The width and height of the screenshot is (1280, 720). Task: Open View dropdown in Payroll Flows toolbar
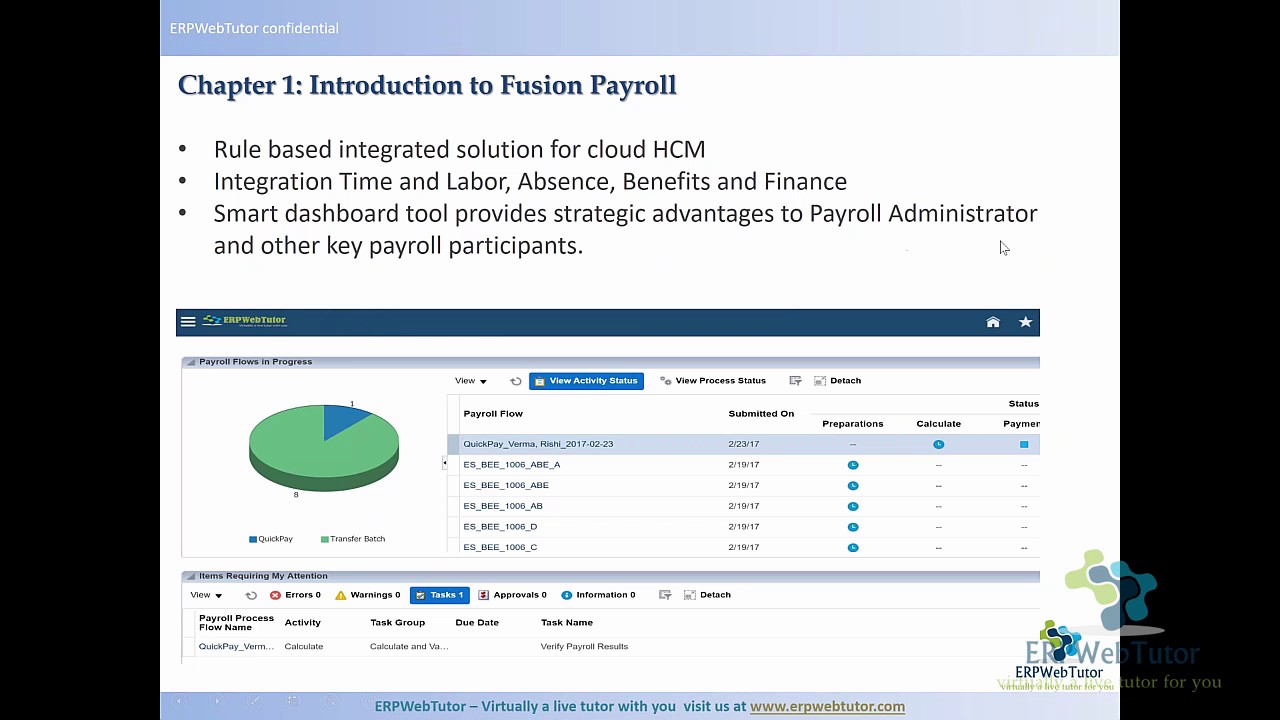471,381
